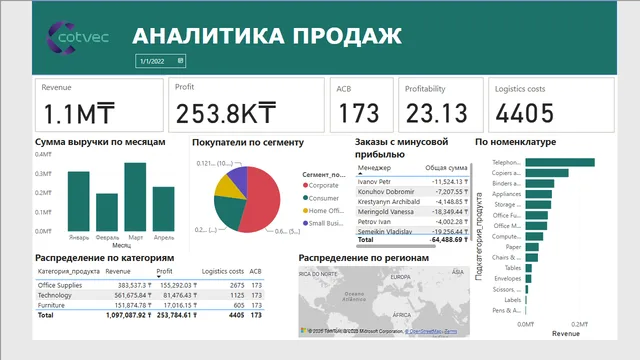
Task: Select the Telephon... bar in nomenclature chart
Action: coord(560,162)
